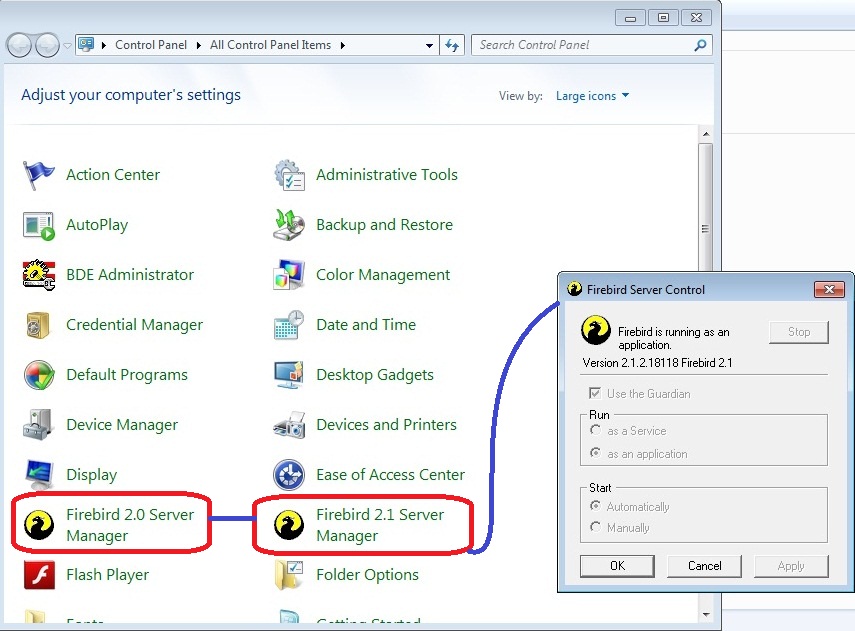
Task: Open the recent pages dropdown arrow
Action: [67, 46]
